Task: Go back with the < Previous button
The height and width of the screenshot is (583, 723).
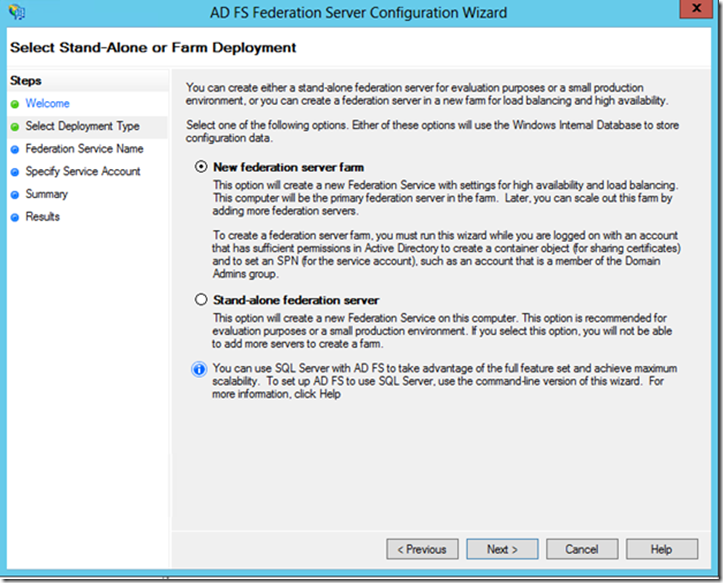Action: 422,549
